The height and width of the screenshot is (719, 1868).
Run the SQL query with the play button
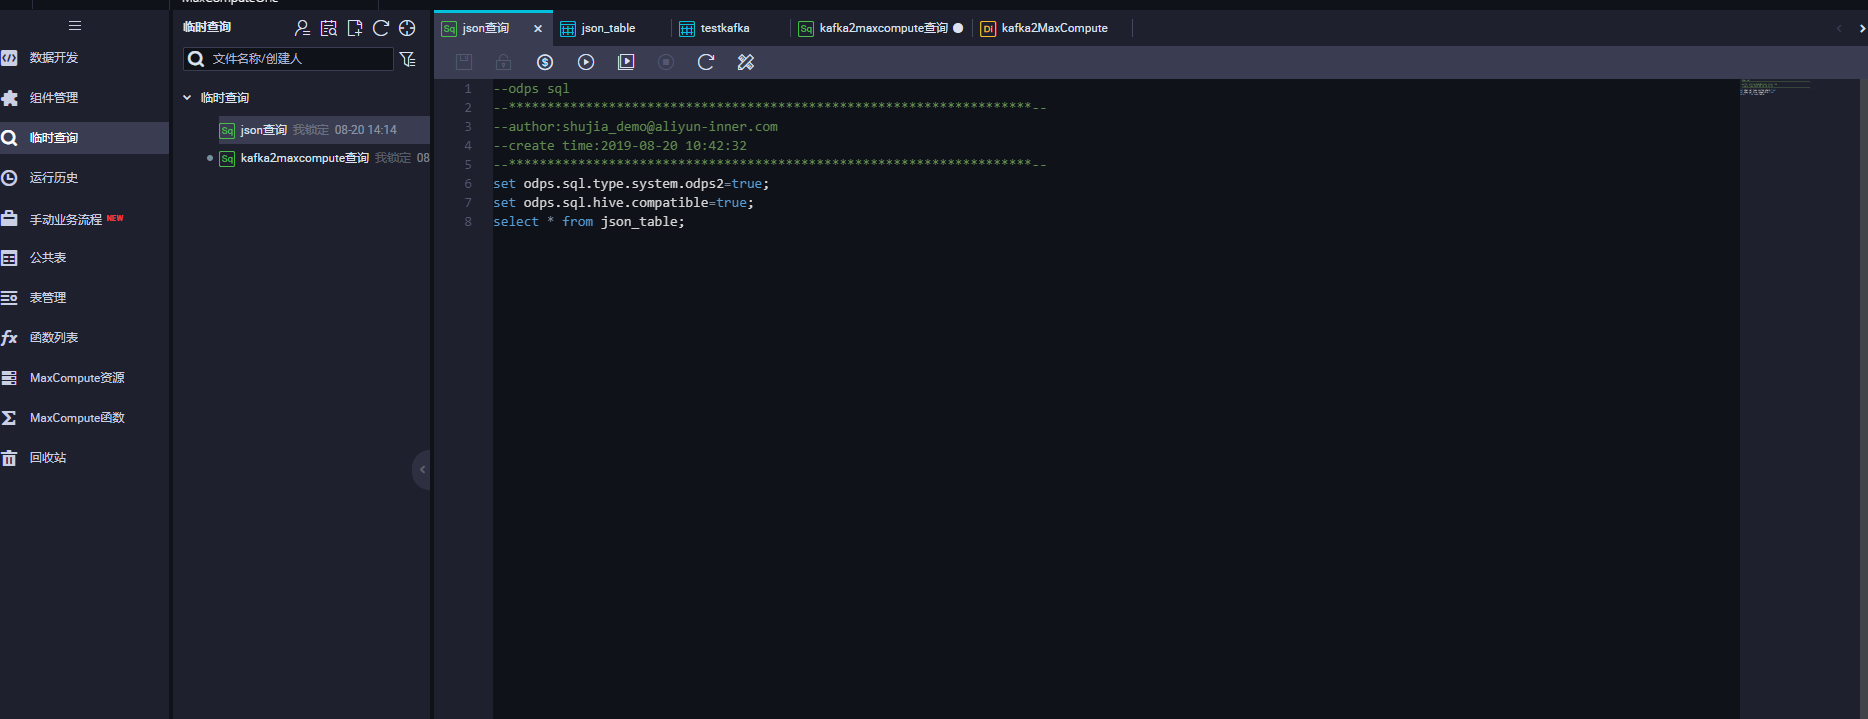tap(586, 62)
